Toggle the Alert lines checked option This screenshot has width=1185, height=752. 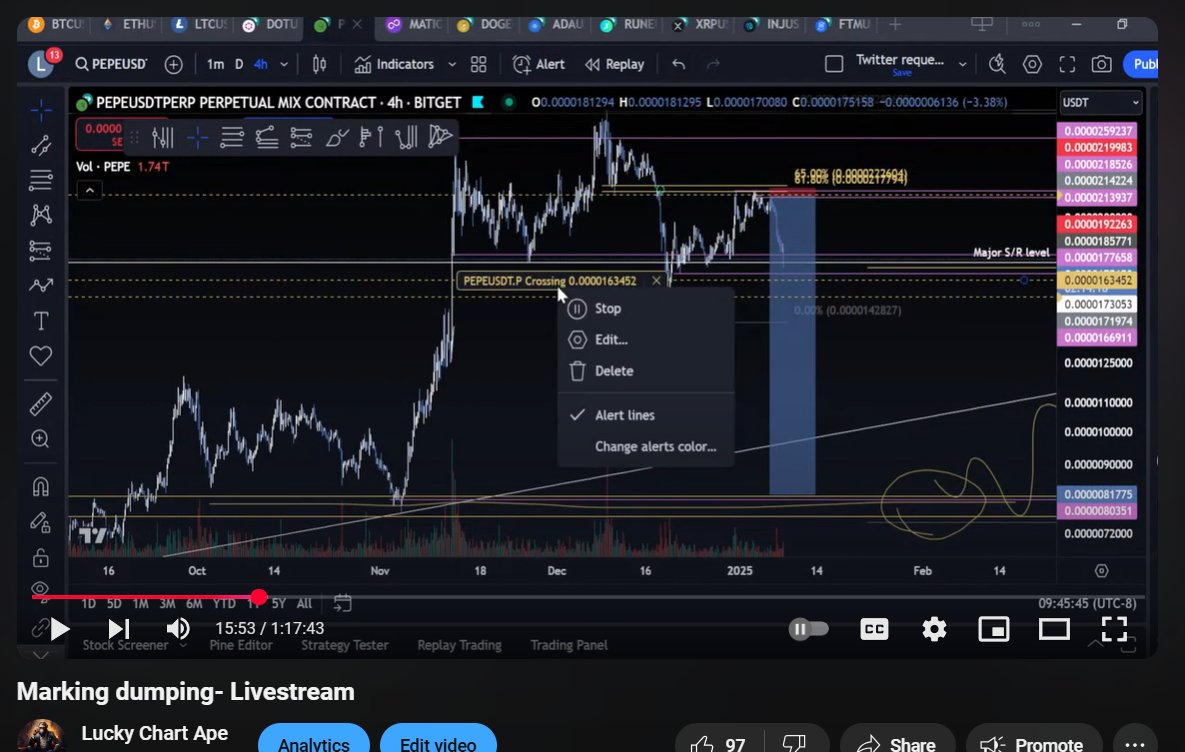coord(645,415)
